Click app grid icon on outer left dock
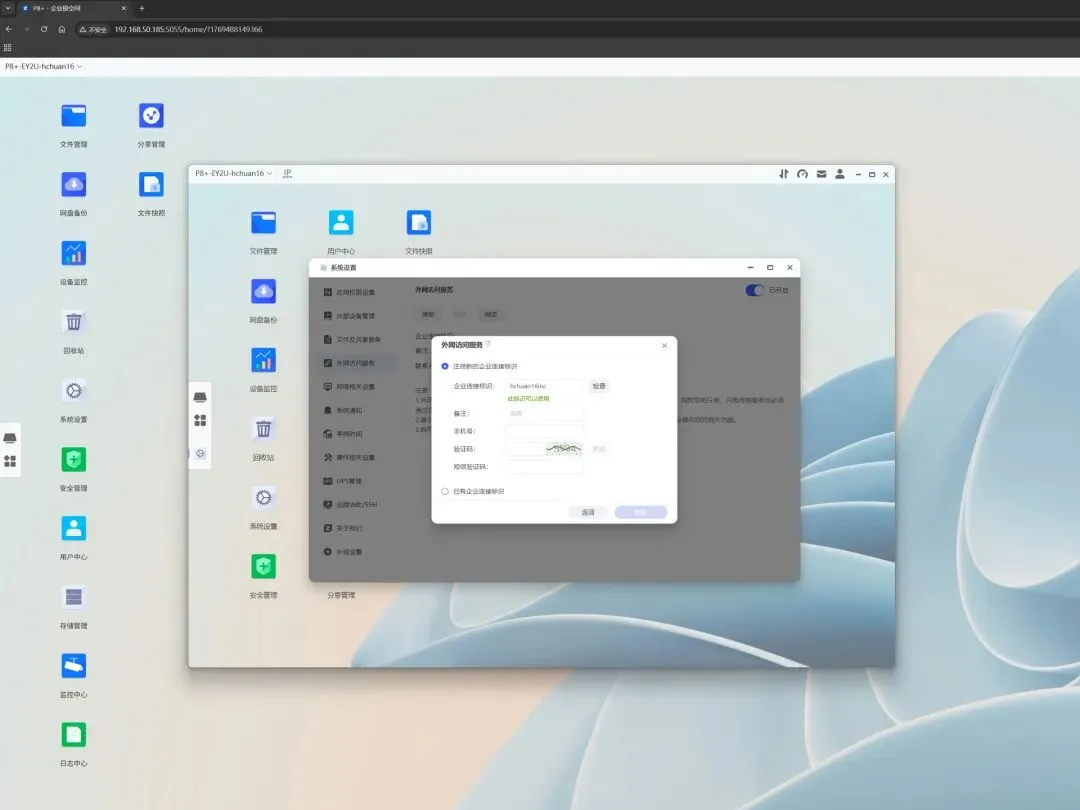Screen dimensions: 1080x810 (10, 461)
